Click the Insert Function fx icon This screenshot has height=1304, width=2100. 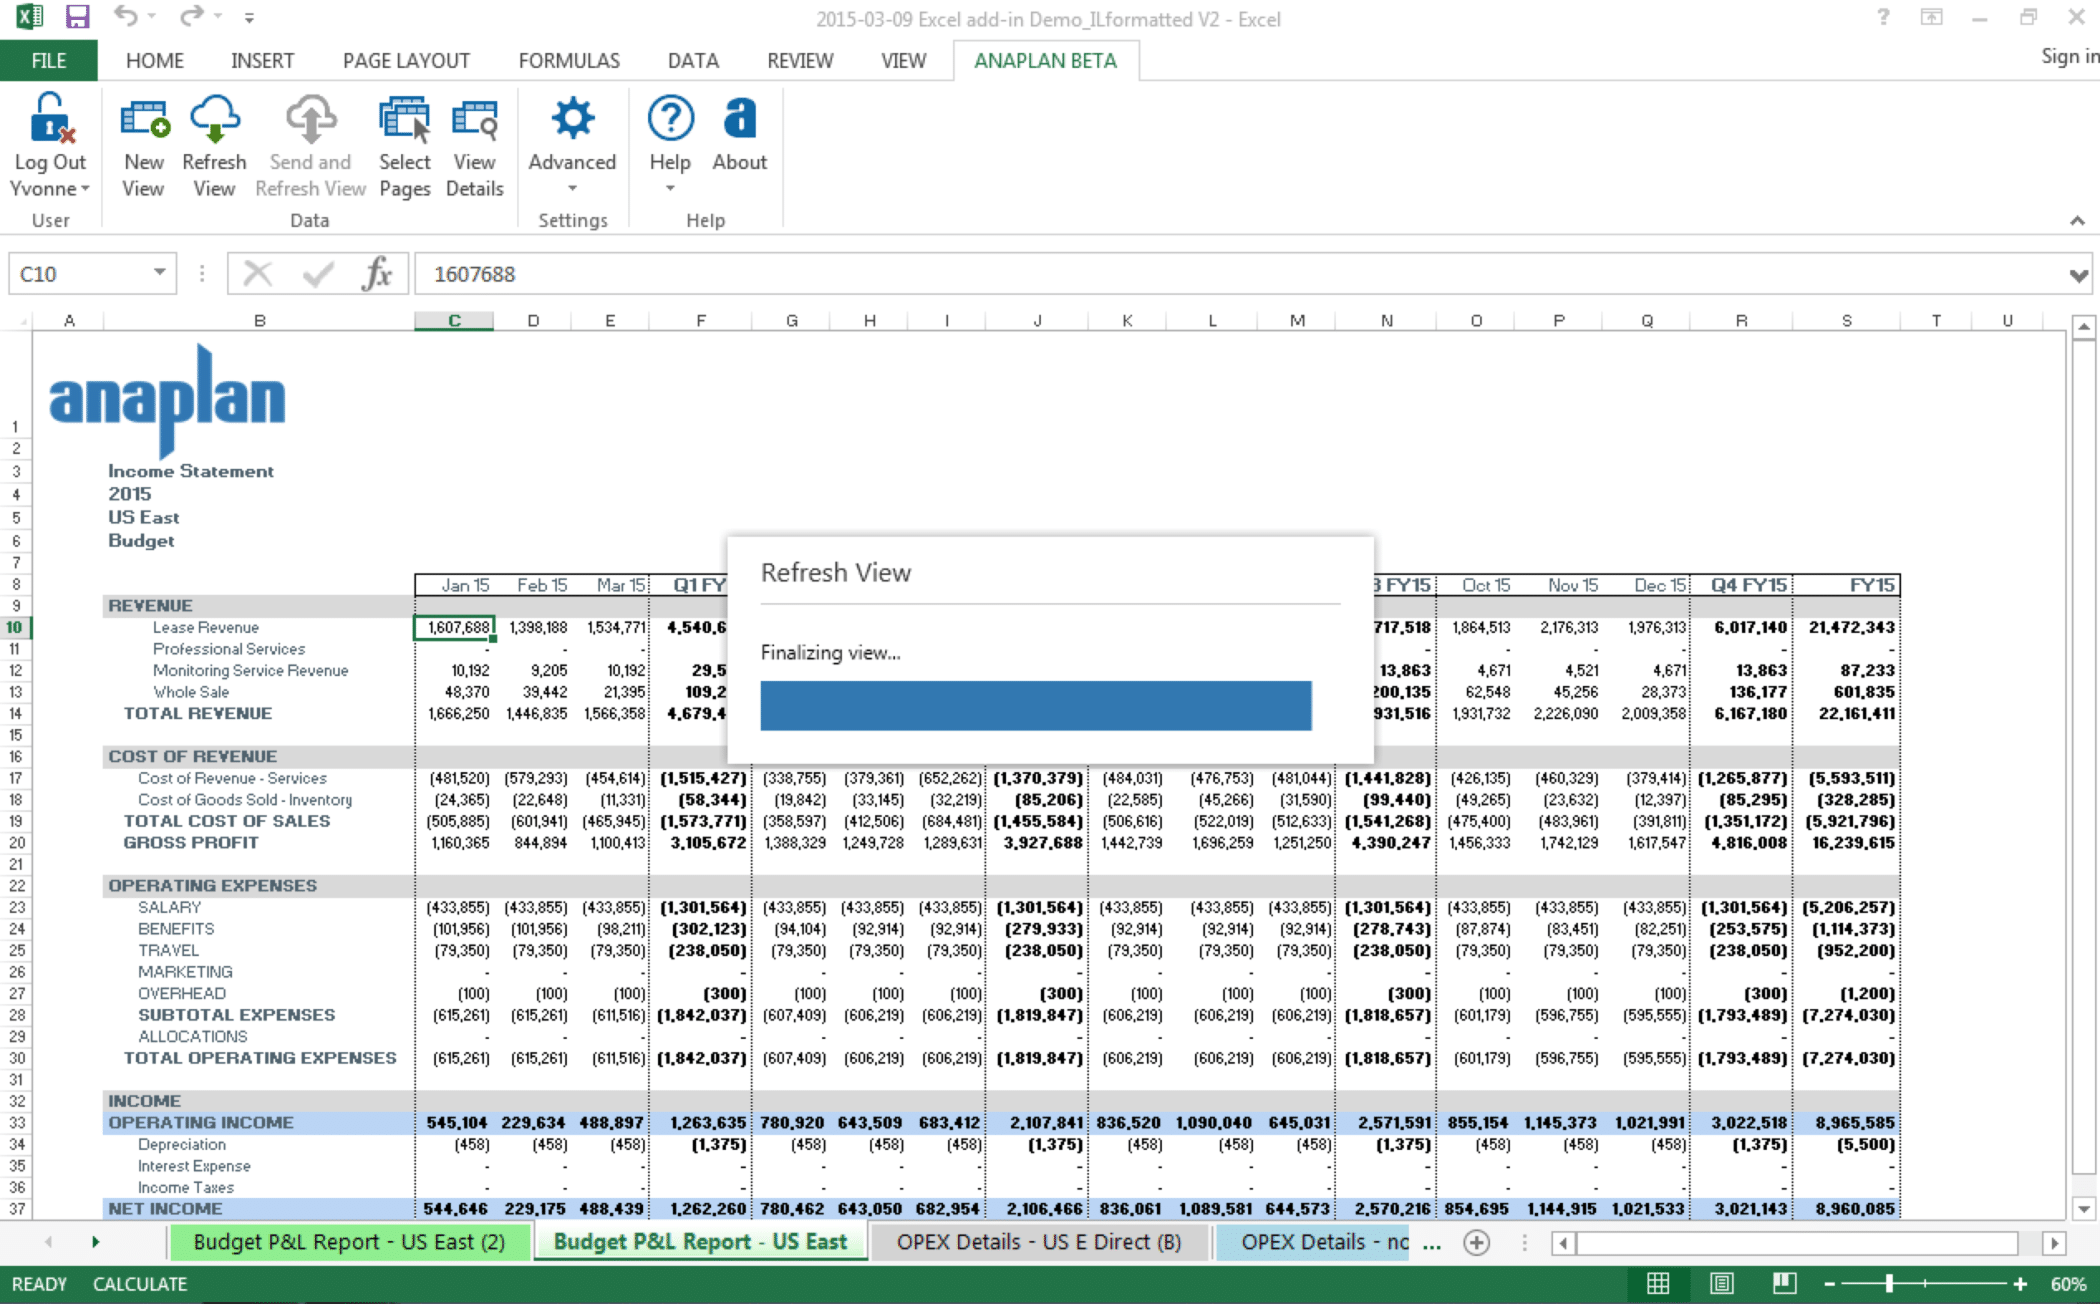(x=377, y=273)
